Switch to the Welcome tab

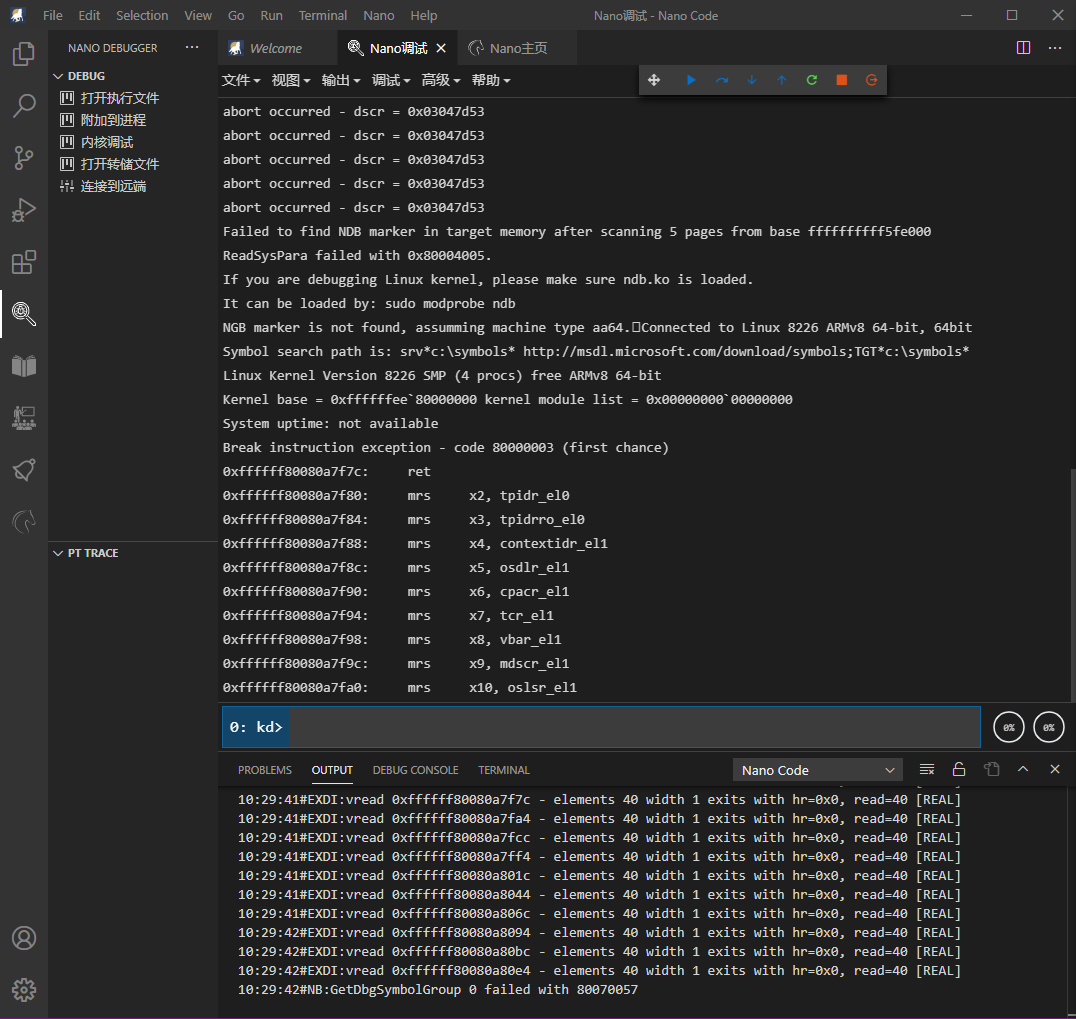[x=277, y=48]
